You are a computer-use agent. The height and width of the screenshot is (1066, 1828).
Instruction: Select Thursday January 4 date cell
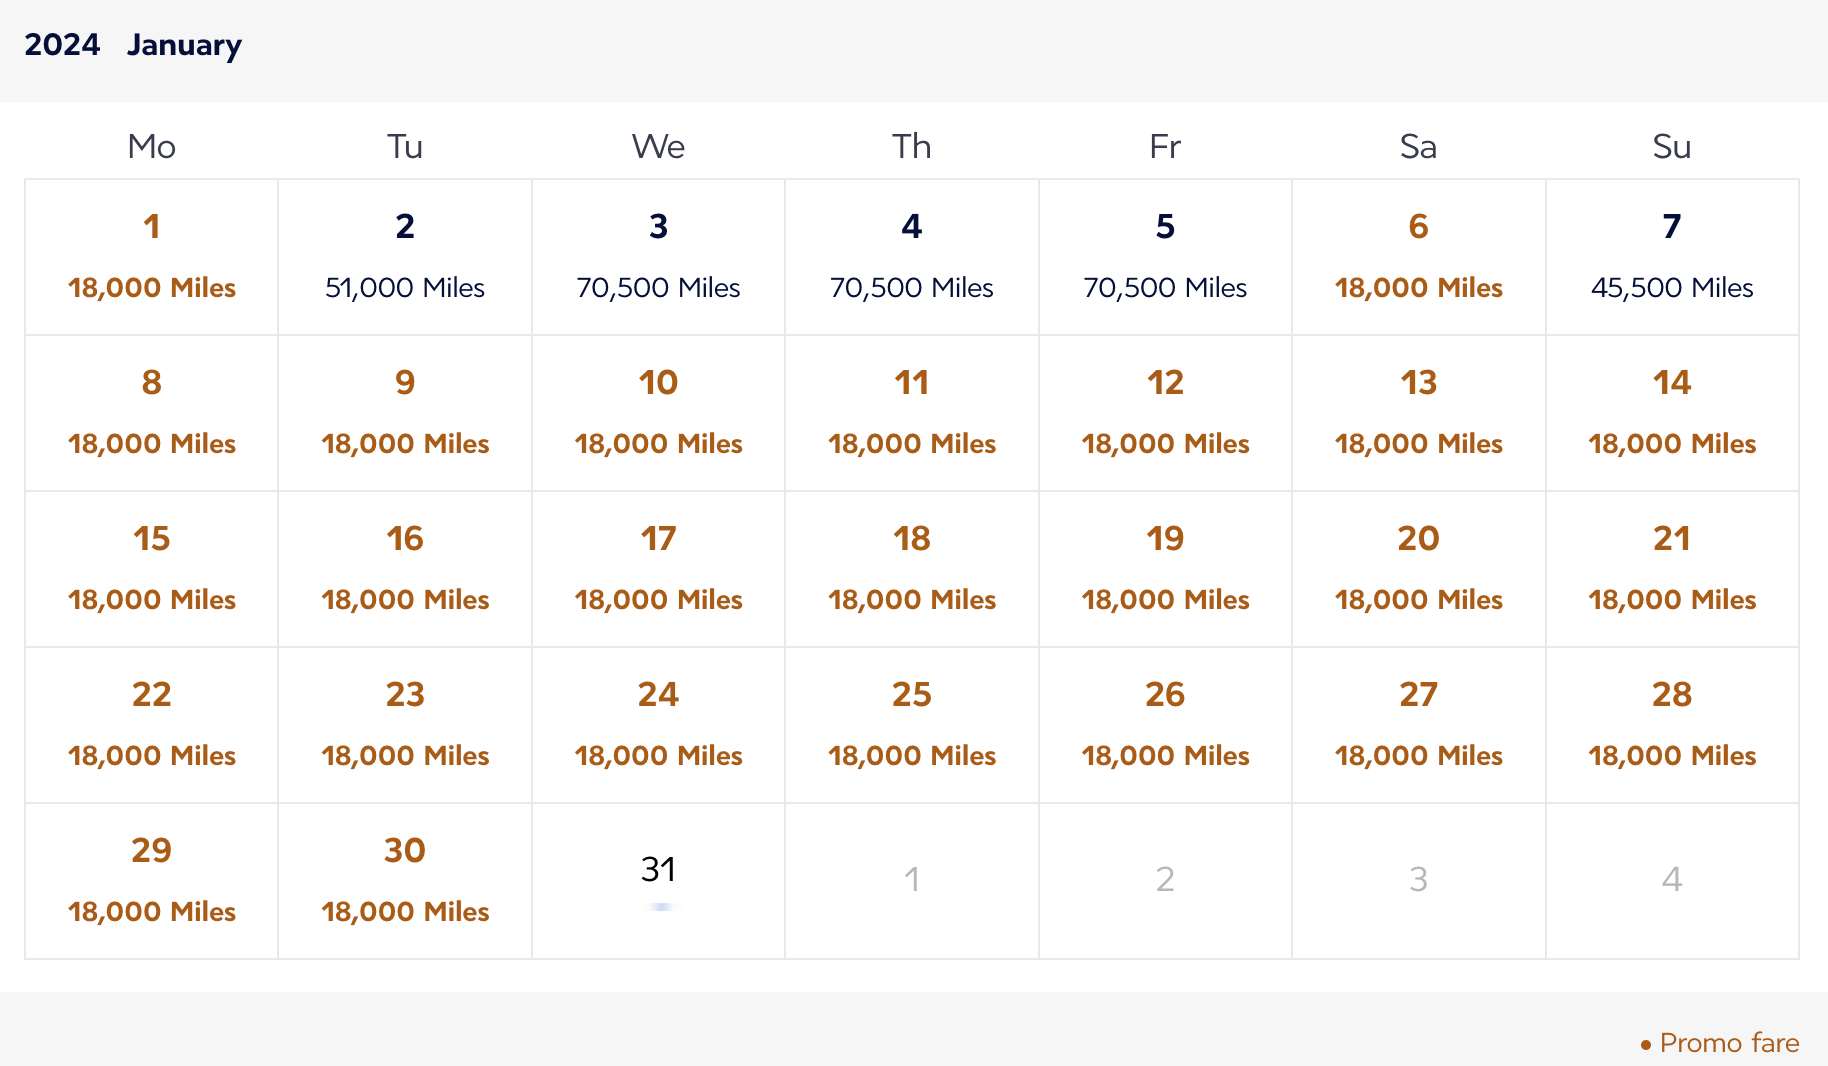tap(911, 257)
